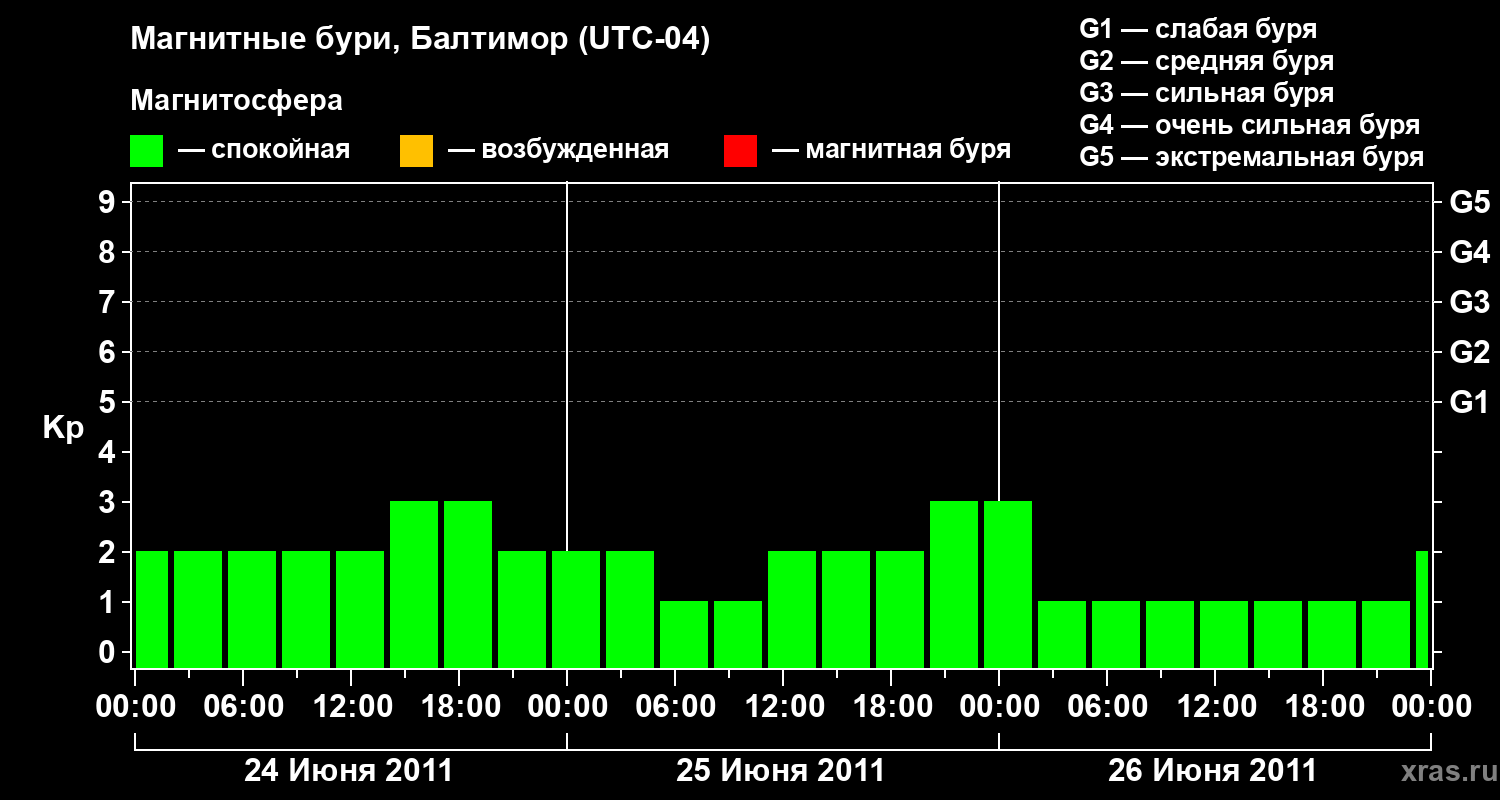Click the 06:00 time label for 25 Июня
Viewport: 1500px width, 800px height.
click(675, 707)
